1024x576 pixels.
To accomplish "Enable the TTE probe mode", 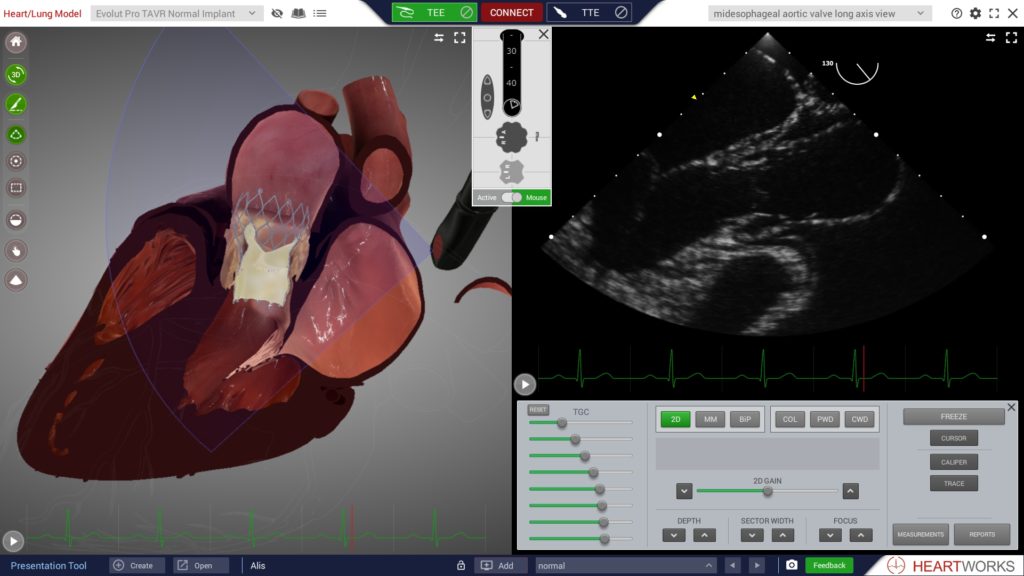I will tap(589, 12).
